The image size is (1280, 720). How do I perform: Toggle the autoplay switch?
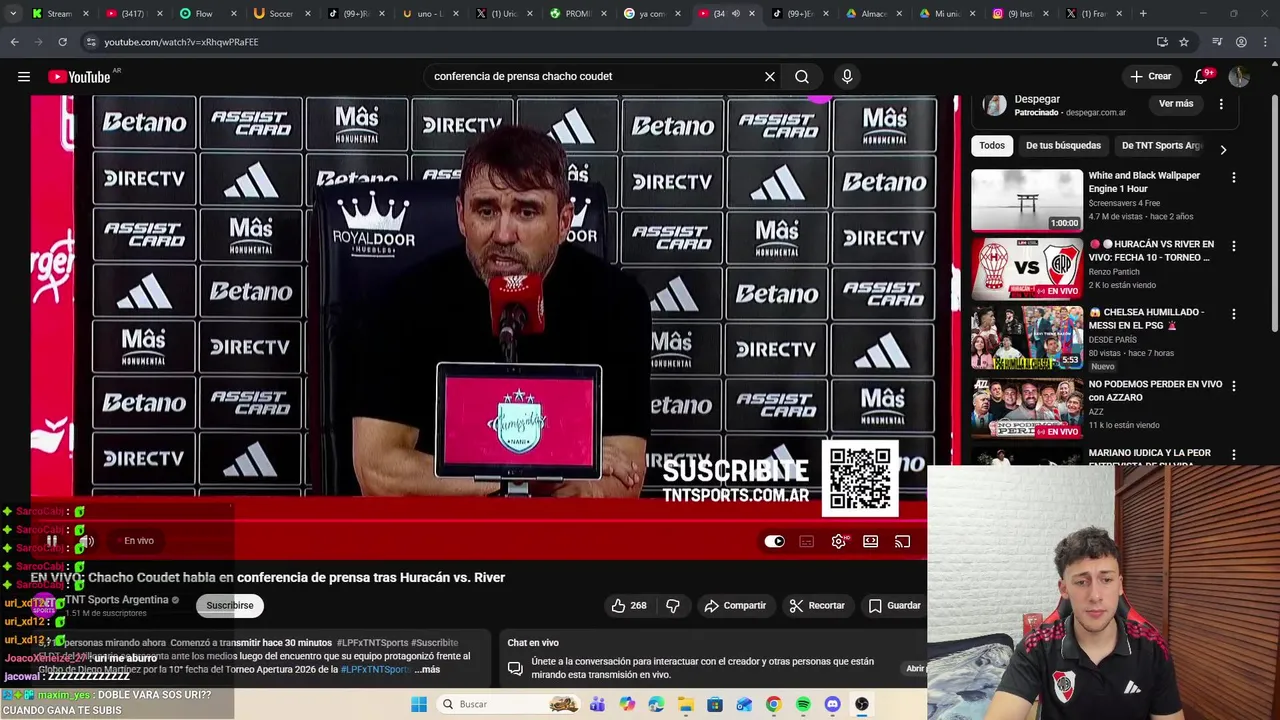[x=774, y=541]
